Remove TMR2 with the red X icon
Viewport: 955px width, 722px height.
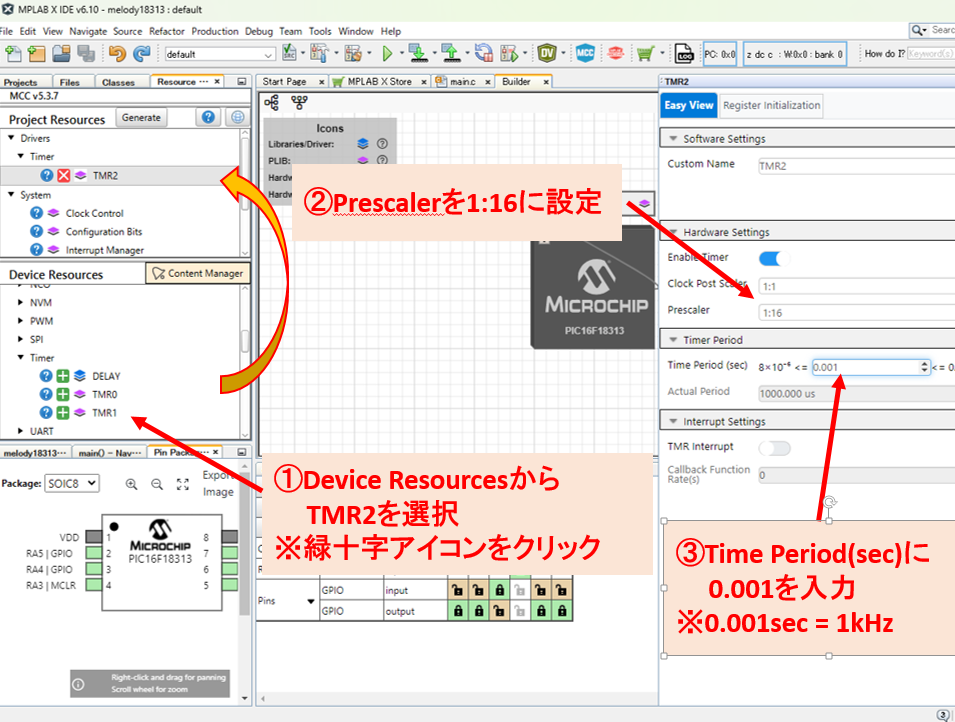click(63, 176)
